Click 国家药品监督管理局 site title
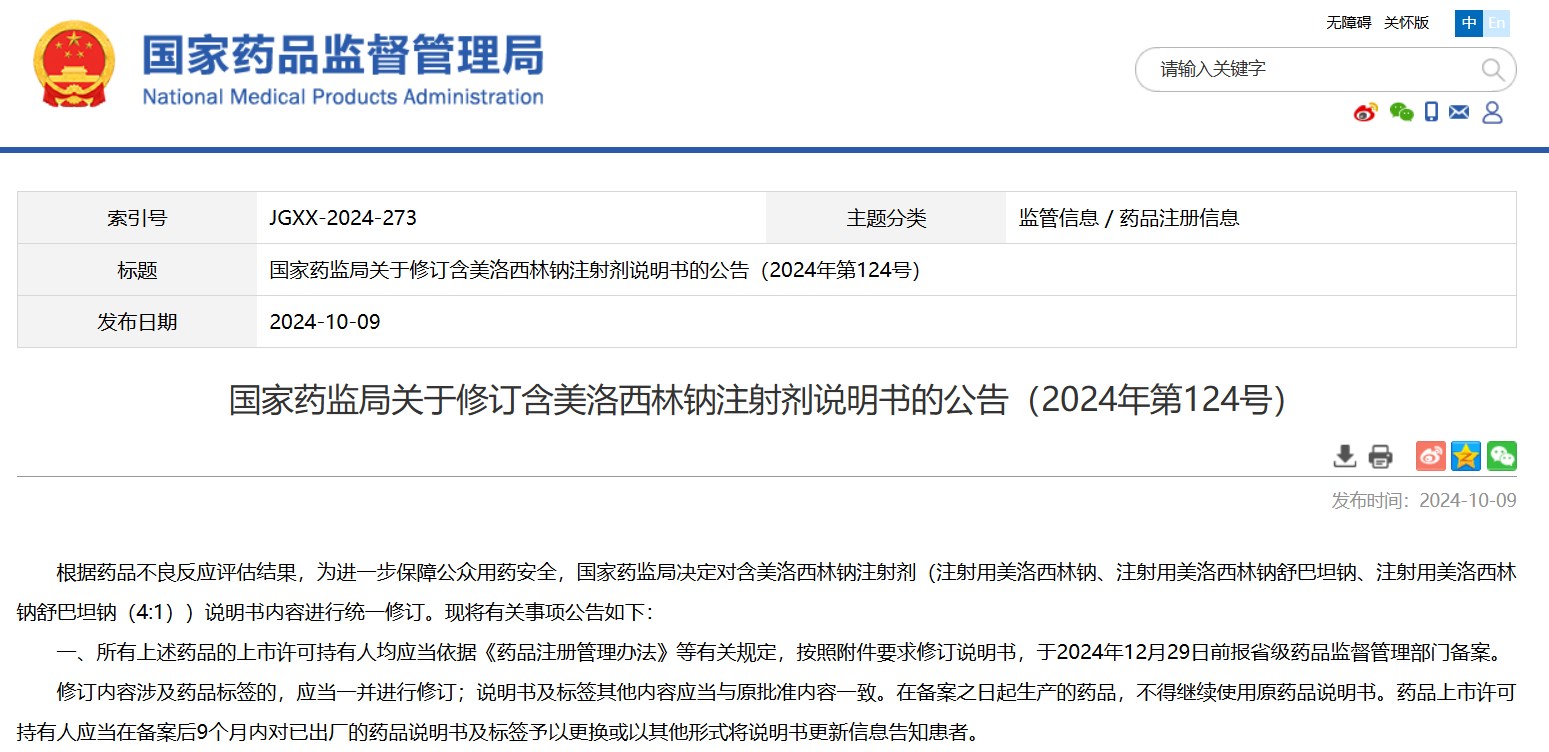Screen dimensions: 1549x752 342,56
